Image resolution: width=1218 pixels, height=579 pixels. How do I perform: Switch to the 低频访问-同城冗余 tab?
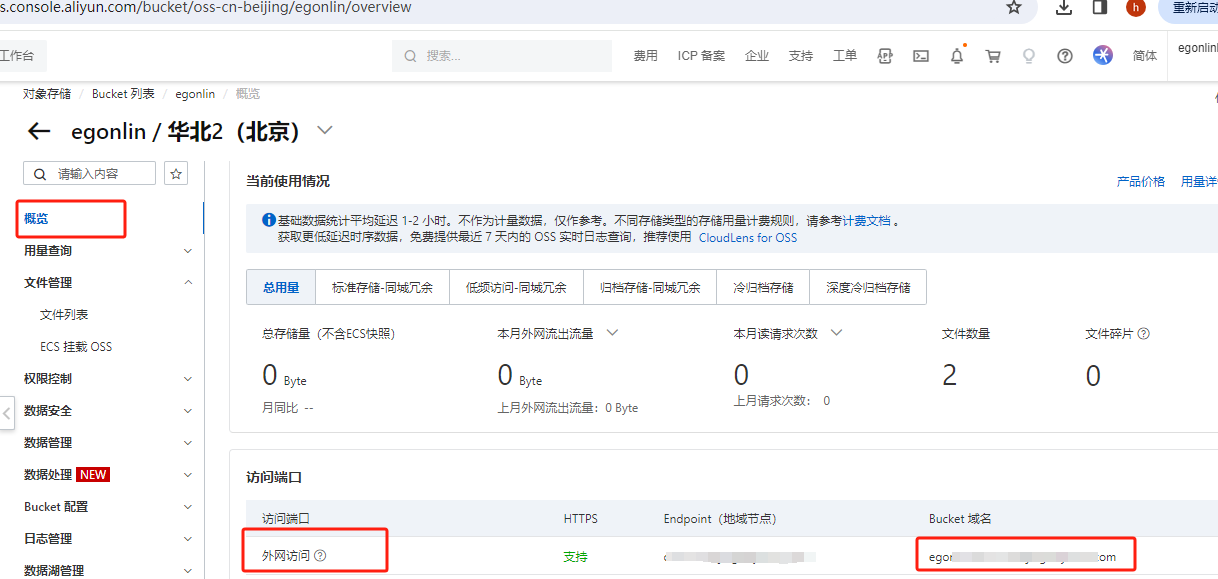pyautogui.click(x=516, y=287)
